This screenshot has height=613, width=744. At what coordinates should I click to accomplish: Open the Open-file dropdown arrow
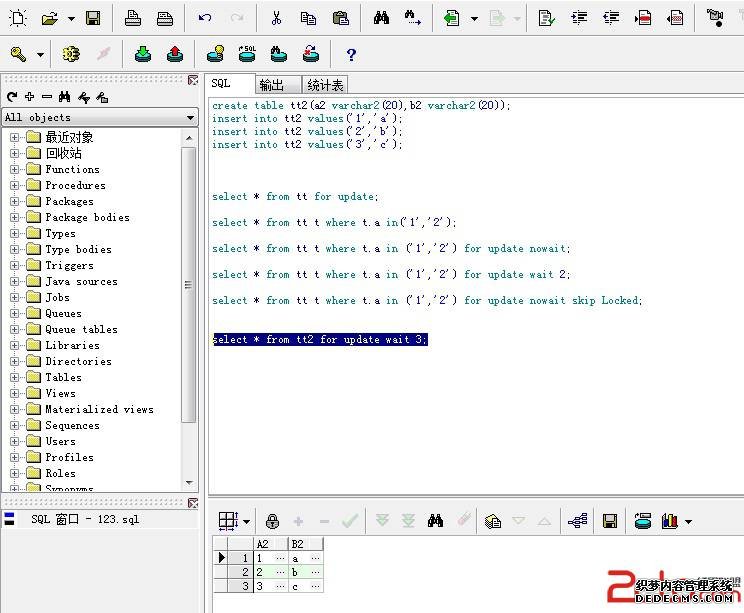point(70,18)
